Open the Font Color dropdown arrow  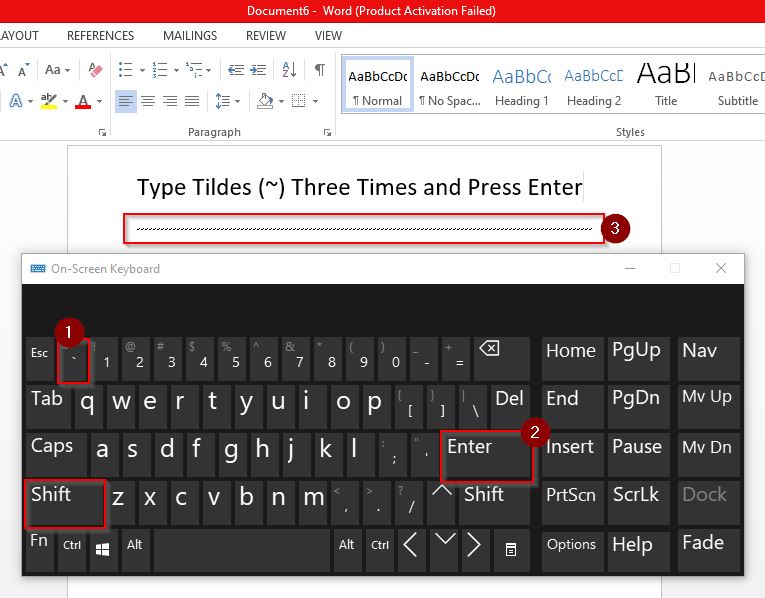pos(100,101)
